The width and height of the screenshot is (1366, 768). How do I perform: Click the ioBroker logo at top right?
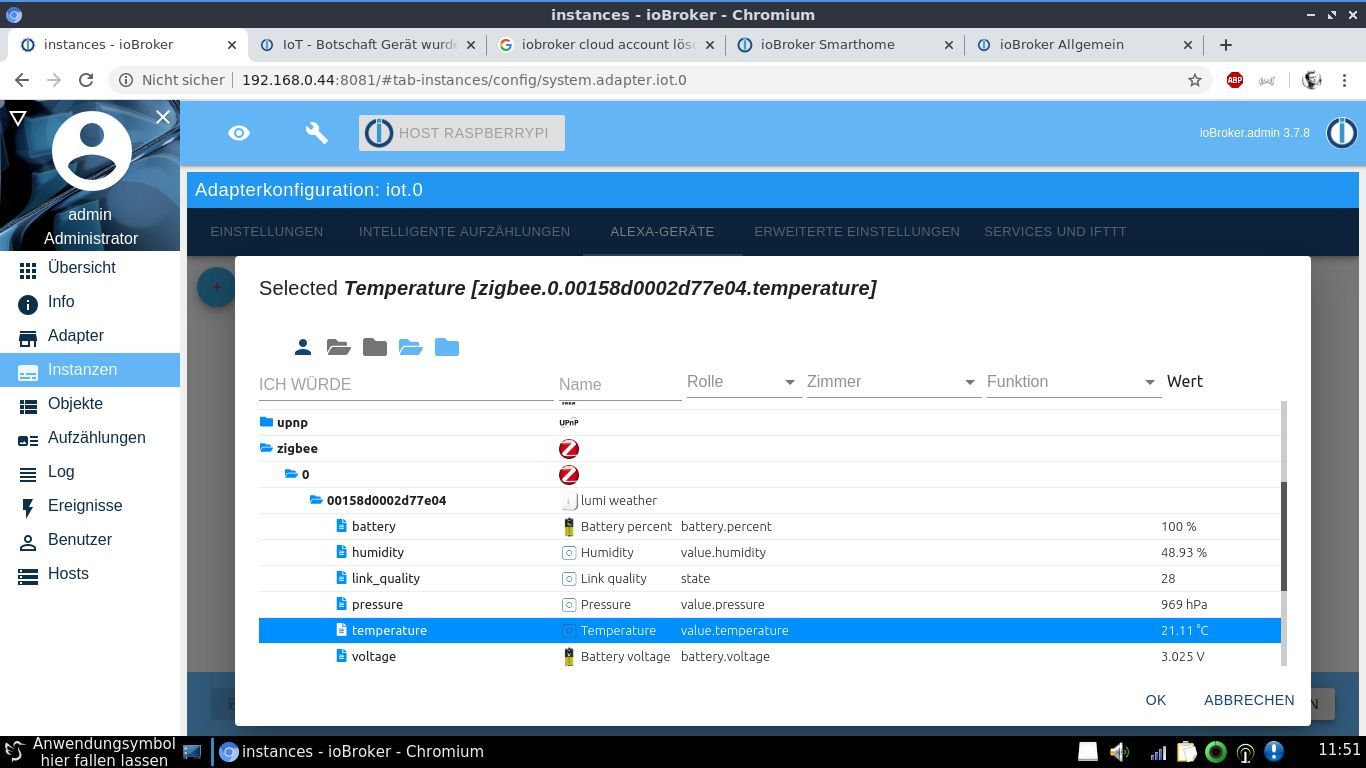pos(1341,132)
